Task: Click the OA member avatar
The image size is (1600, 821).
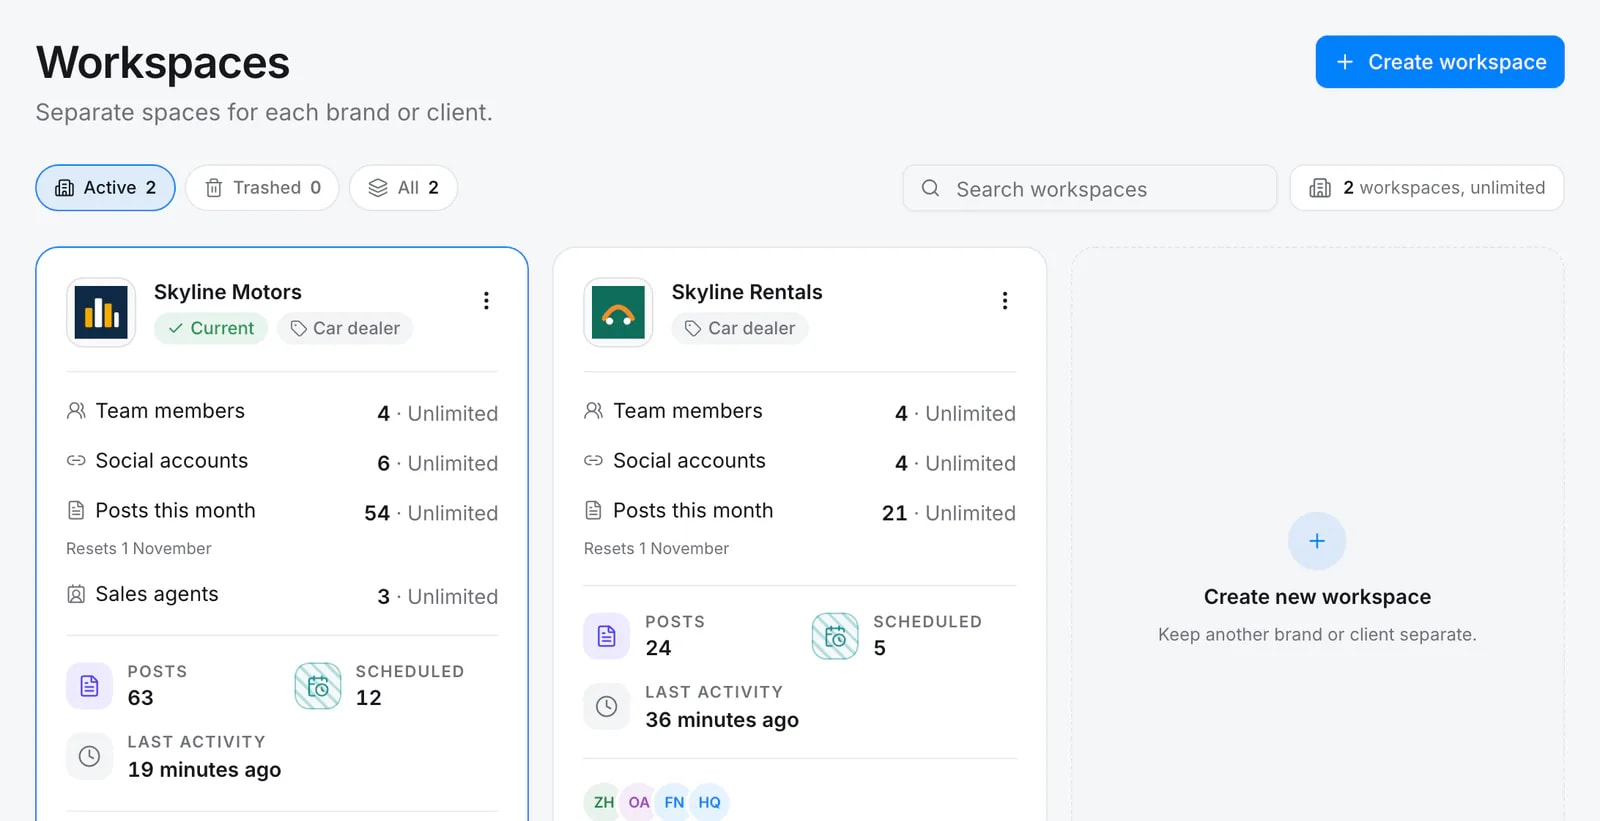Action: click(639, 802)
